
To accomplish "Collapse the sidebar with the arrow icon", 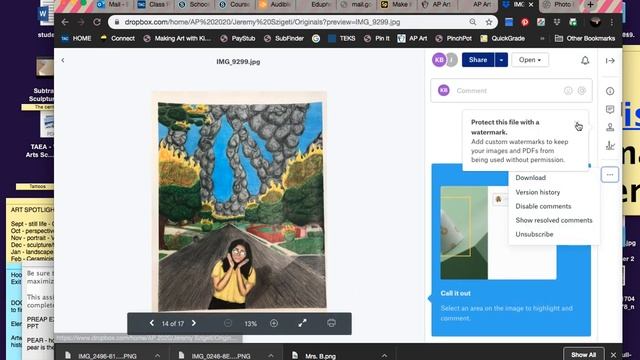I will pos(610,60).
